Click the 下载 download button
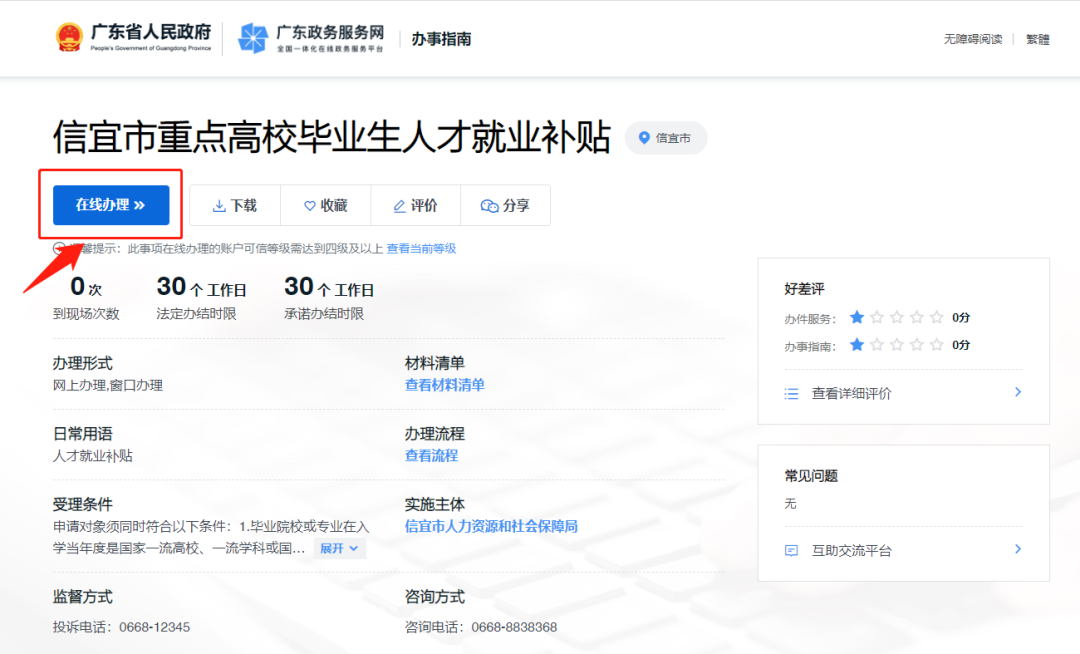 [x=235, y=205]
